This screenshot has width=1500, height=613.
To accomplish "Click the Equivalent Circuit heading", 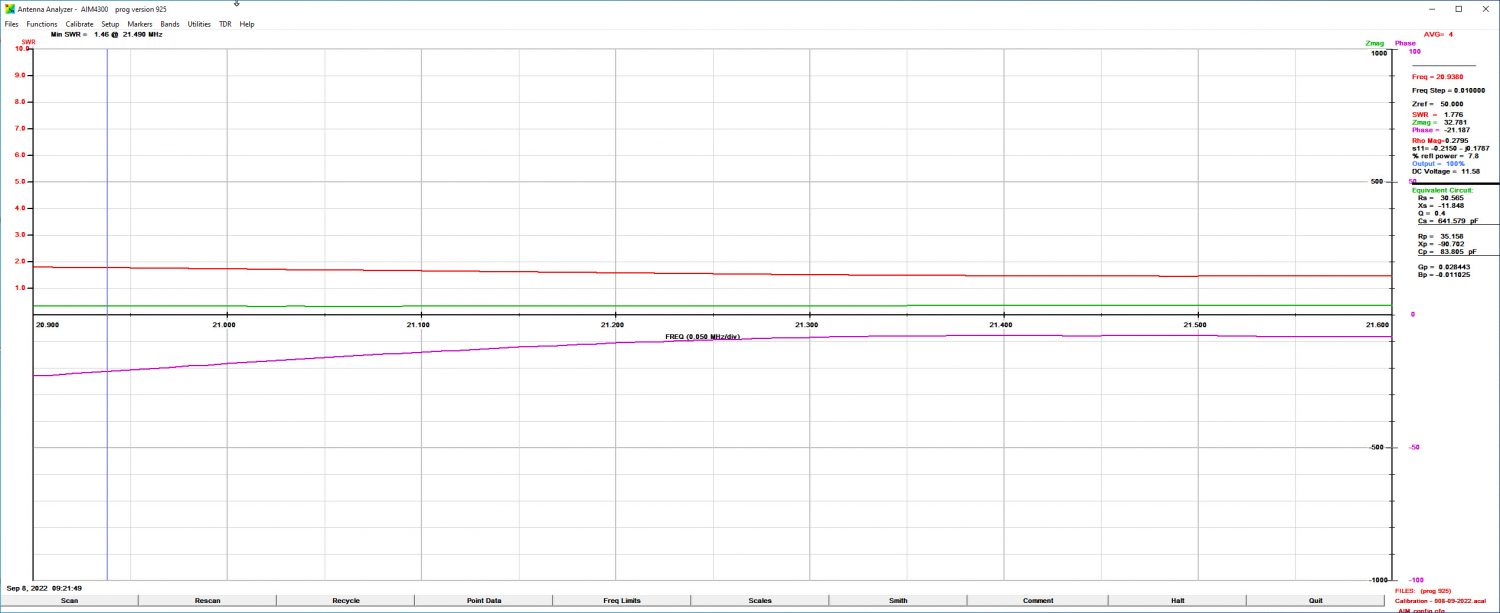I will point(1442,190).
